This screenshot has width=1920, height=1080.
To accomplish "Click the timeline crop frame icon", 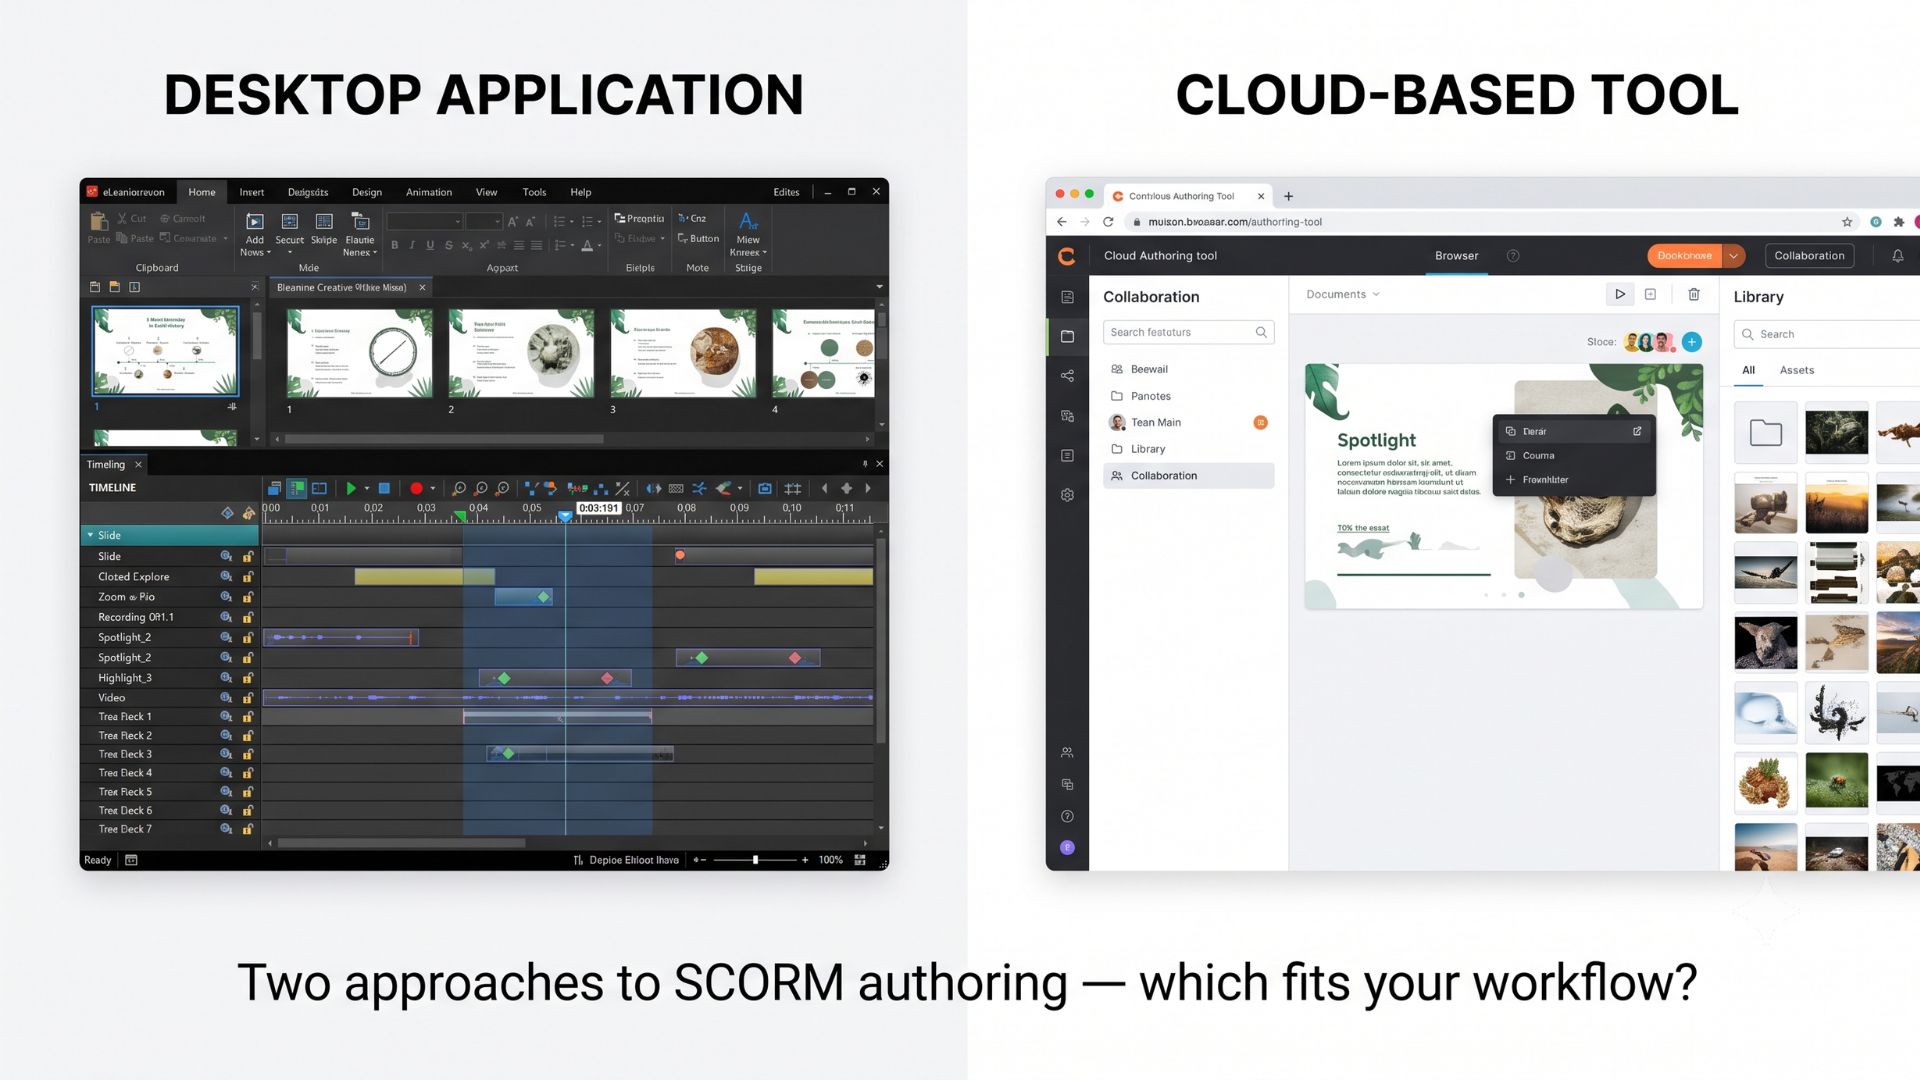I will tap(793, 488).
